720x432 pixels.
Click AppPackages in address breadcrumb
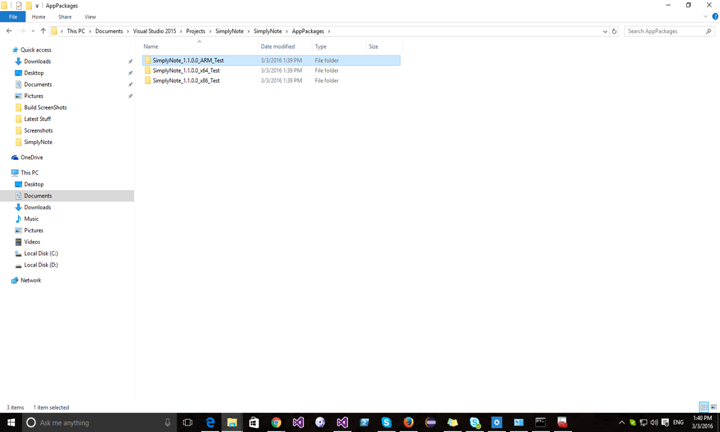[308, 31]
